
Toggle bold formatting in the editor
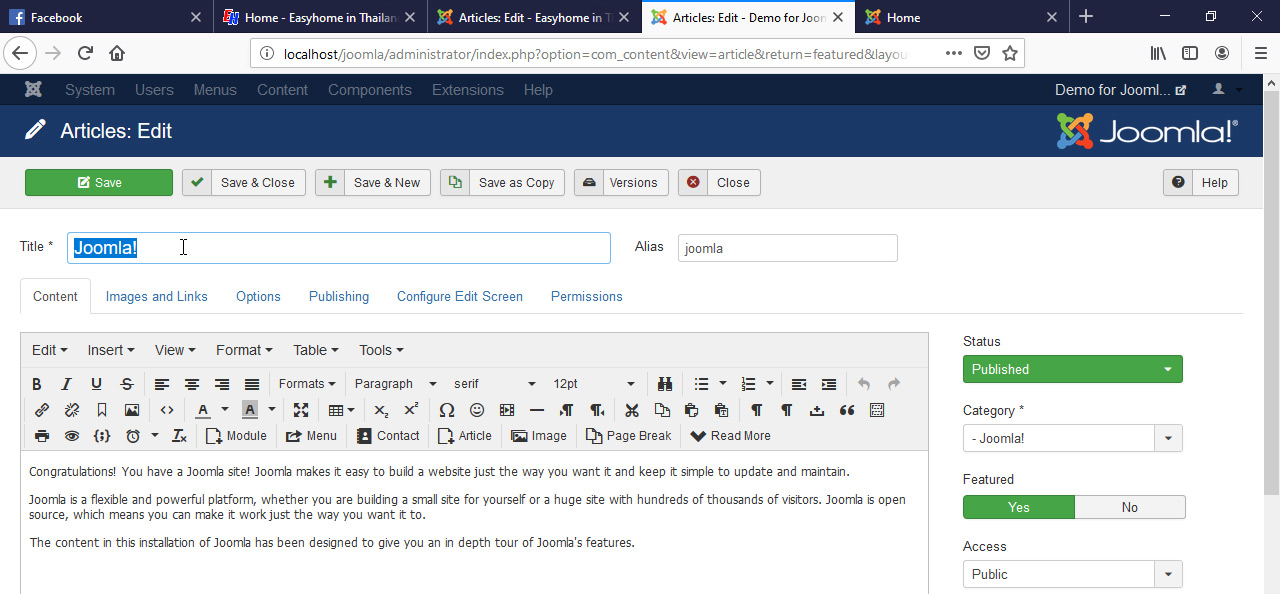click(x=37, y=384)
